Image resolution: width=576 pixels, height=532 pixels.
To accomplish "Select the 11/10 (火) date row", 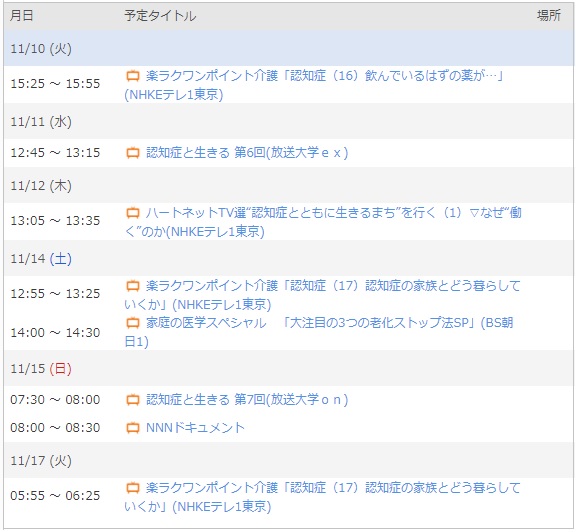I will tap(289, 48).
